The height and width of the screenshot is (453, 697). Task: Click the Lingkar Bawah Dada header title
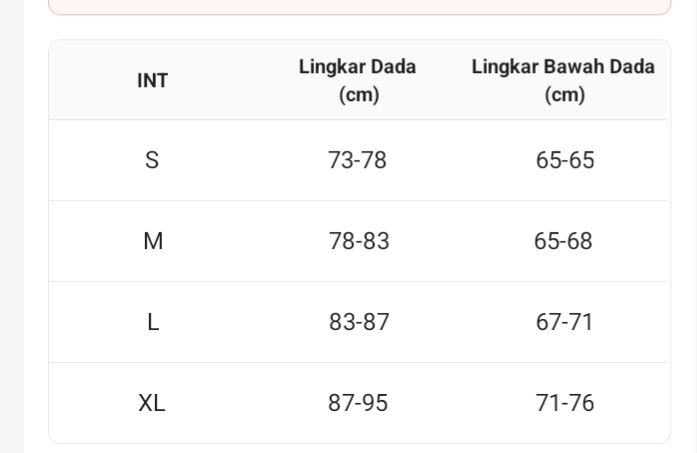tap(563, 67)
